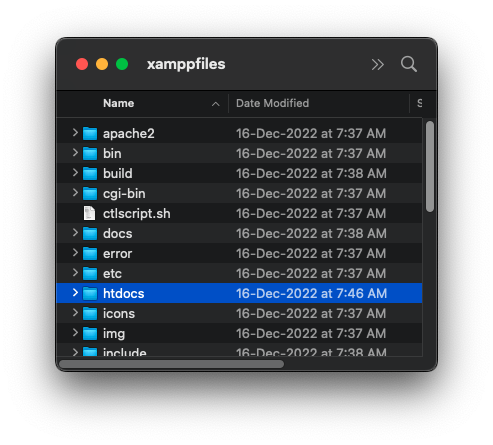Select the etc row name
Viewport: 493px width, 445px height.
click(x=112, y=274)
